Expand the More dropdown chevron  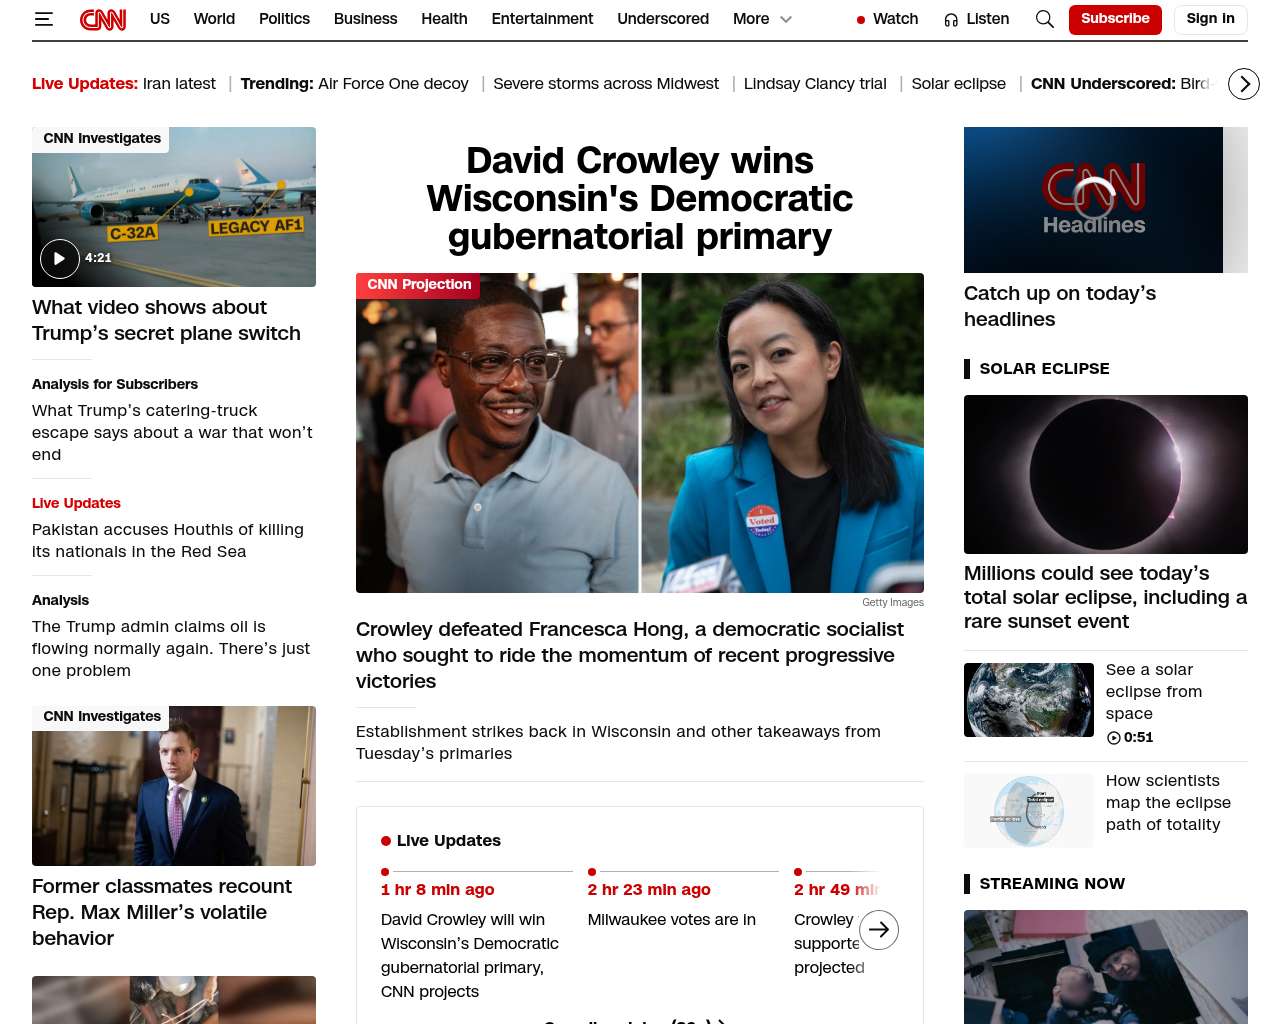point(786,19)
